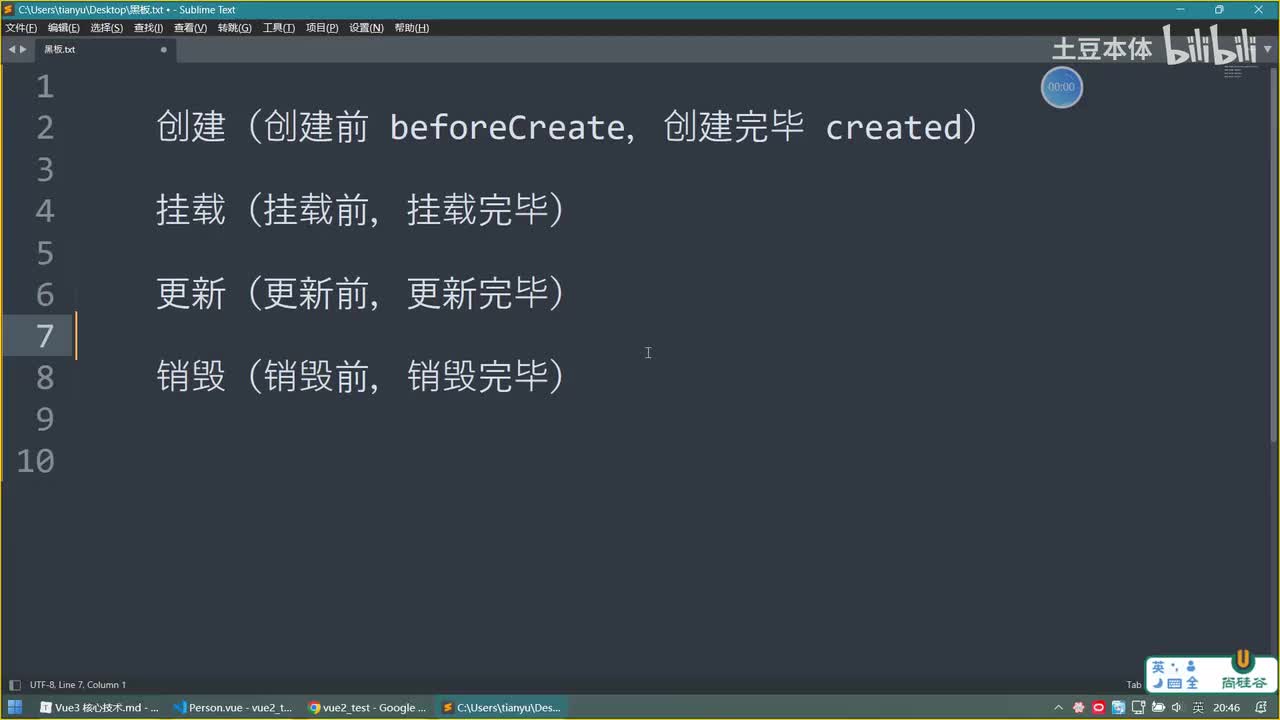Click line number 6 in the gutter
This screenshot has width=1280, height=720.
click(x=45, y=294)
